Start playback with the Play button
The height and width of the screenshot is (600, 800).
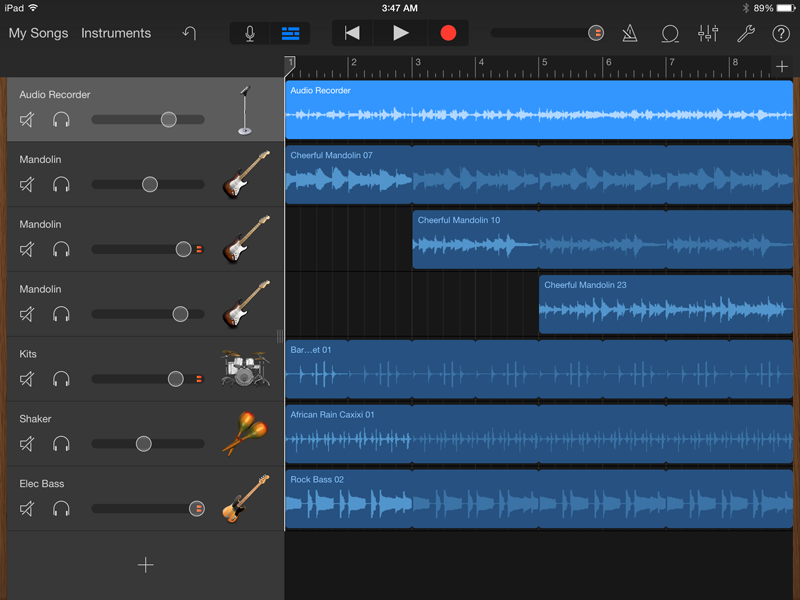pyautogui.click(x=401, y=33)
